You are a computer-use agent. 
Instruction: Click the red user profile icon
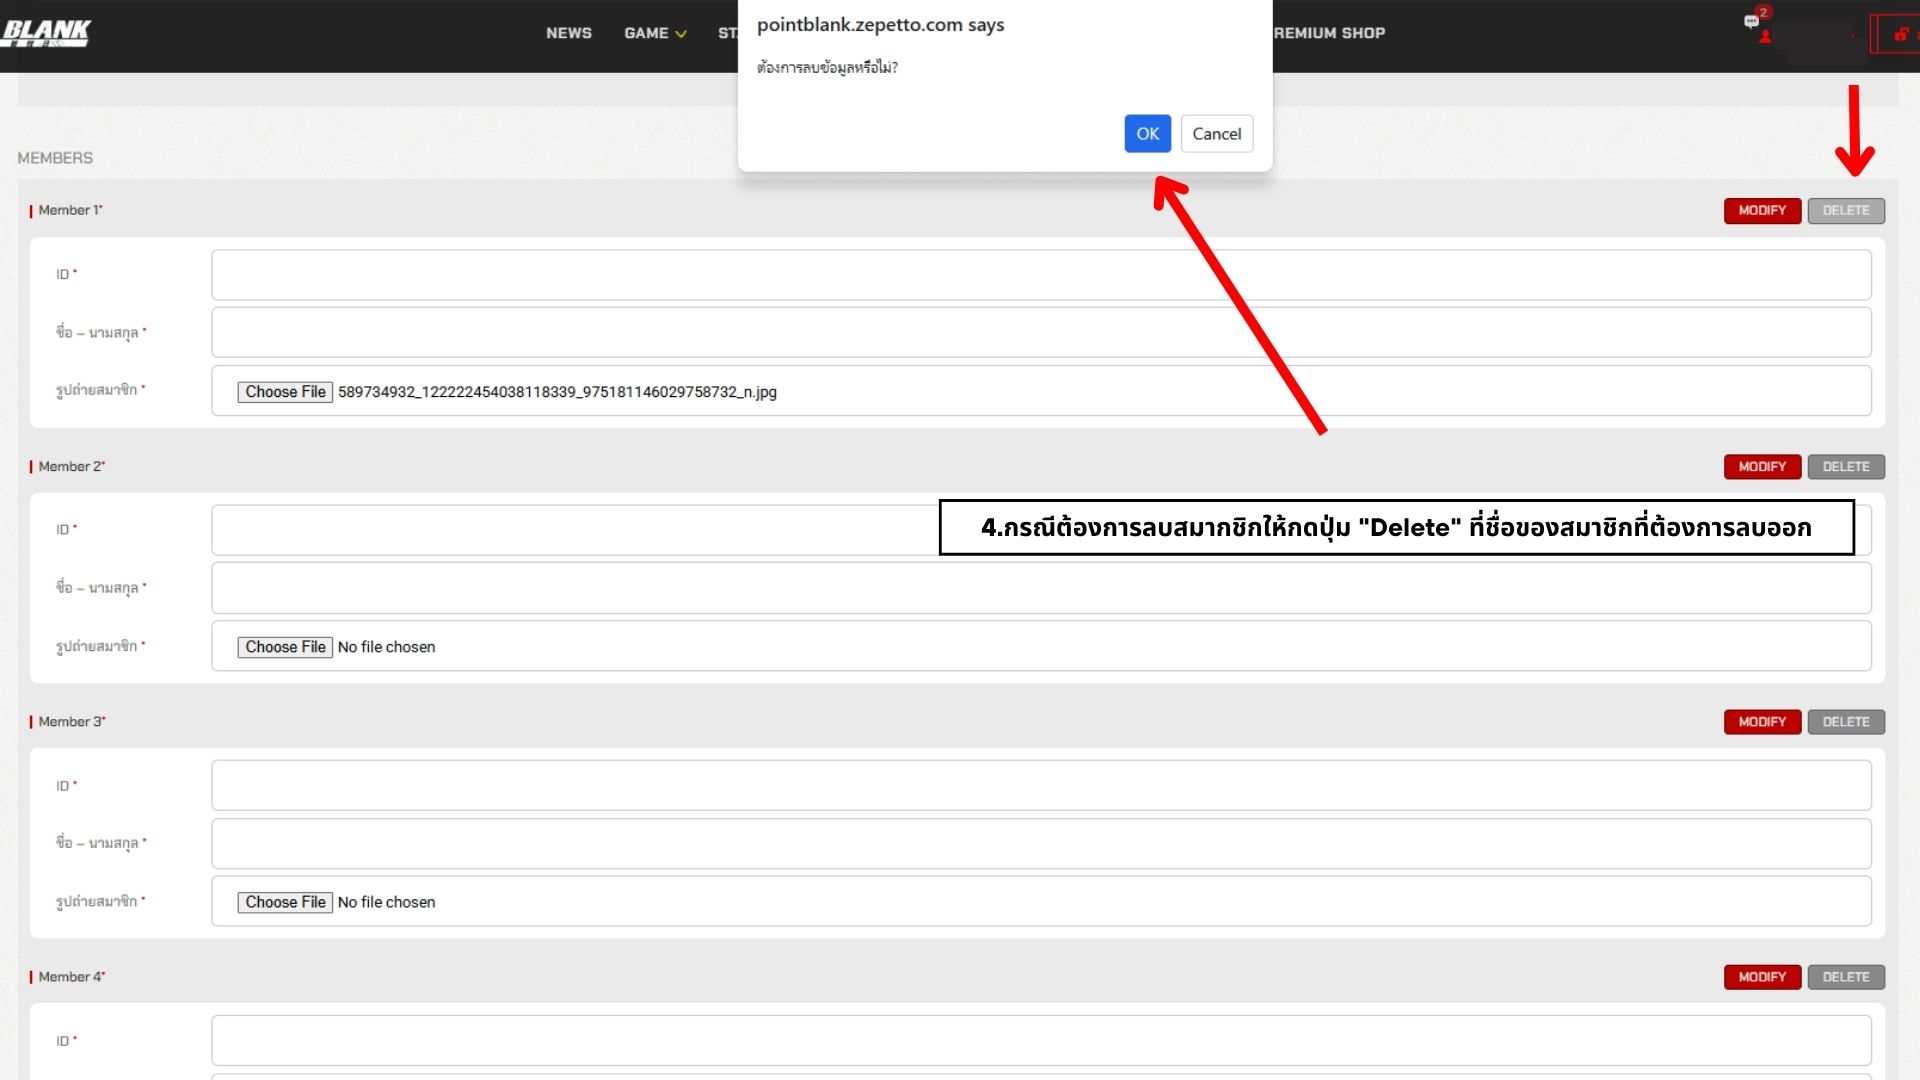1765,37
